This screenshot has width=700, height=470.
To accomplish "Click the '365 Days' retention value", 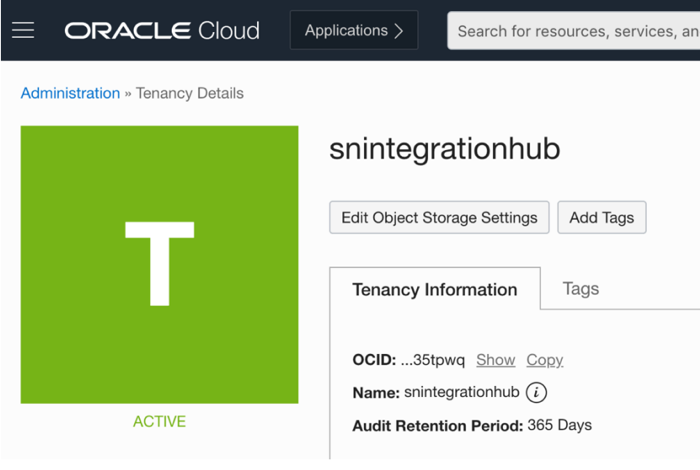I will (560, 425).
